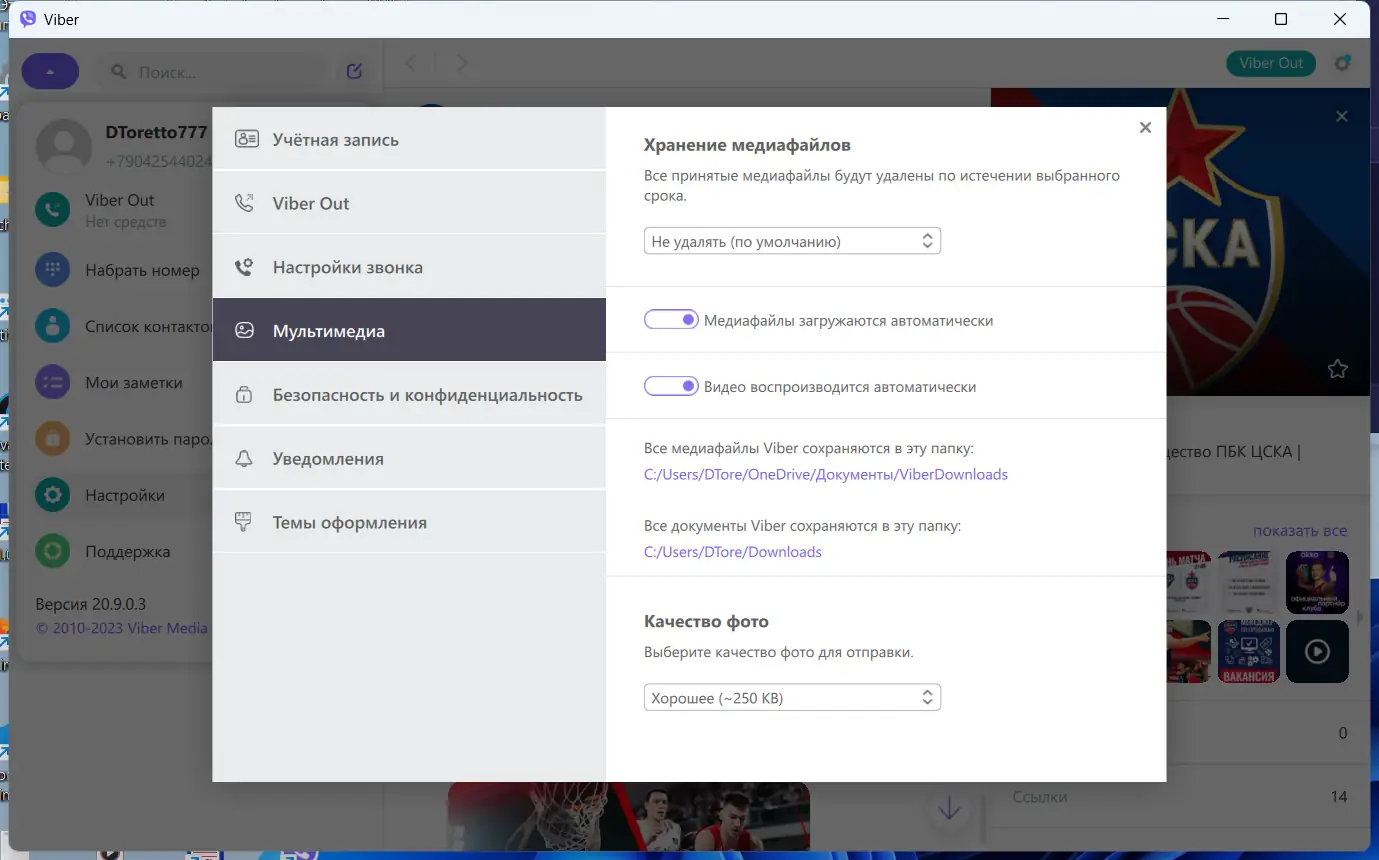Disable automatic media file downloads
1379x860 pixels.
[x=671, y=319]
